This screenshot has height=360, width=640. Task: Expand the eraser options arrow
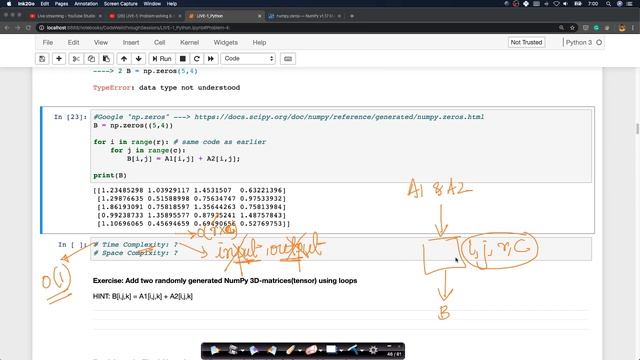pyautogui.click(x=321, y=350)
